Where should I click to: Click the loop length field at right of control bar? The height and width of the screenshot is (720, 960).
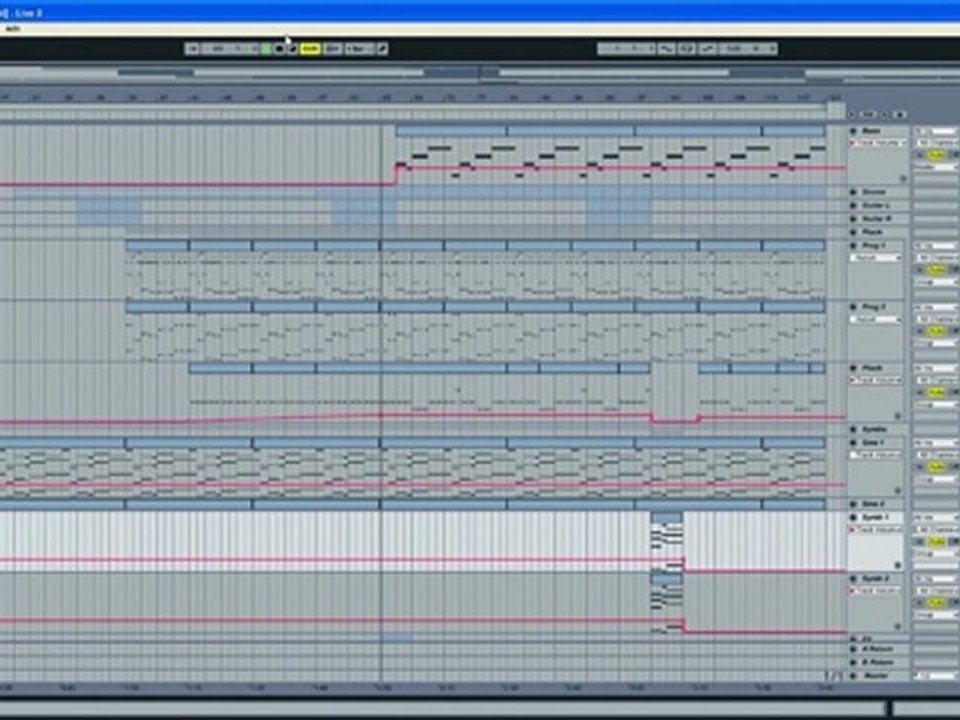749,48
